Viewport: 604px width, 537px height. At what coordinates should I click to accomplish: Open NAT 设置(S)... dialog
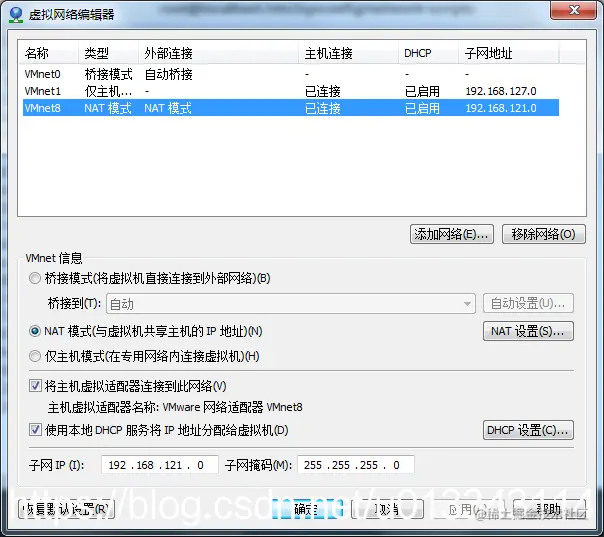528,331
